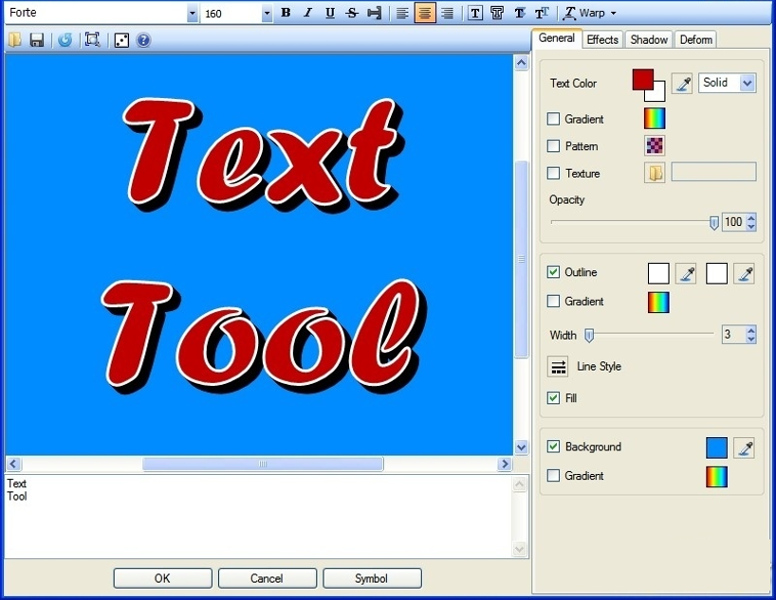Toggle Bold formatting
The width and height of the screenshot is (776, 600).
286,13
